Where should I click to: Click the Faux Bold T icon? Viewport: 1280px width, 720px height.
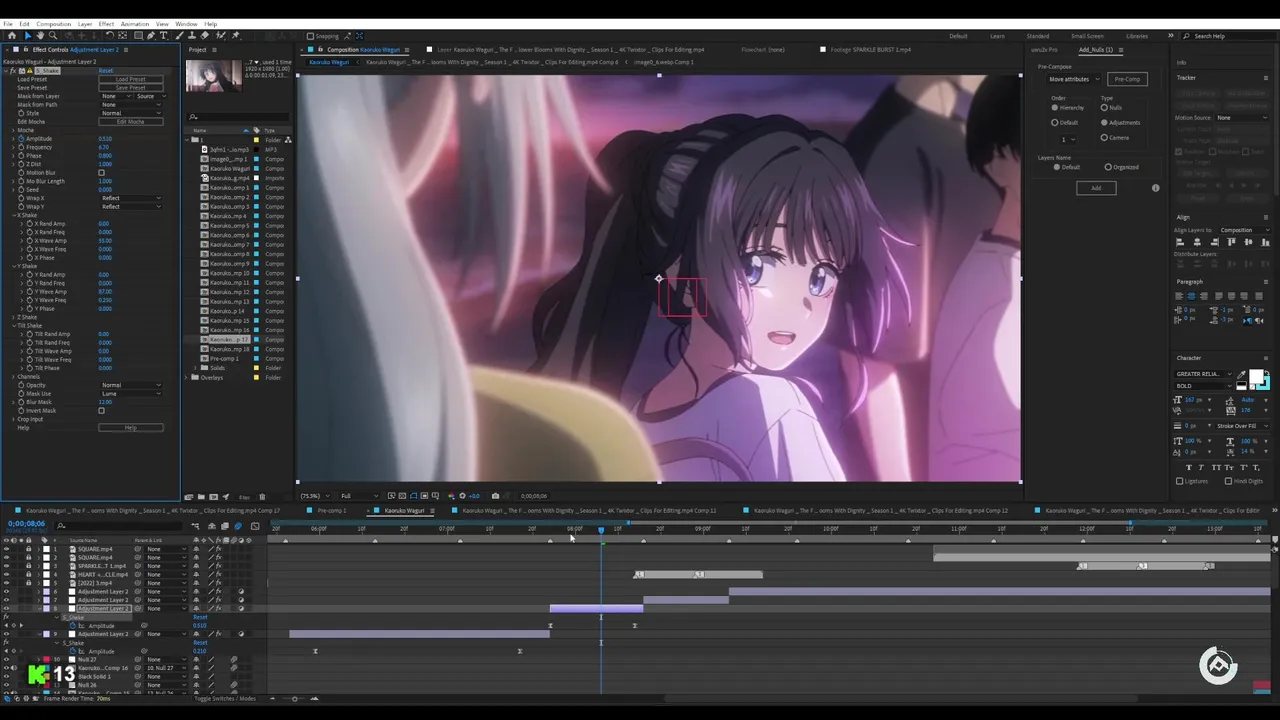[x=1189, y=467]
